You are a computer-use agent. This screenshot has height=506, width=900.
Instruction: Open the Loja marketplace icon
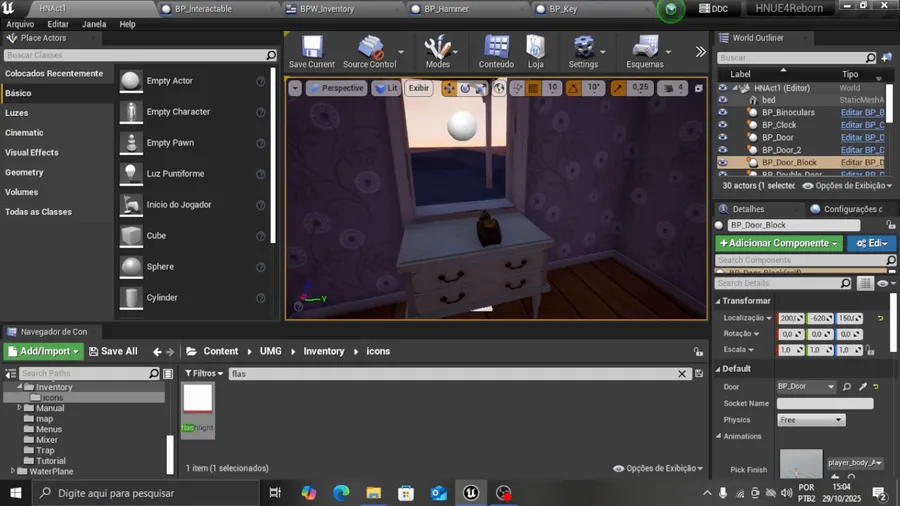tap(536, 47)
